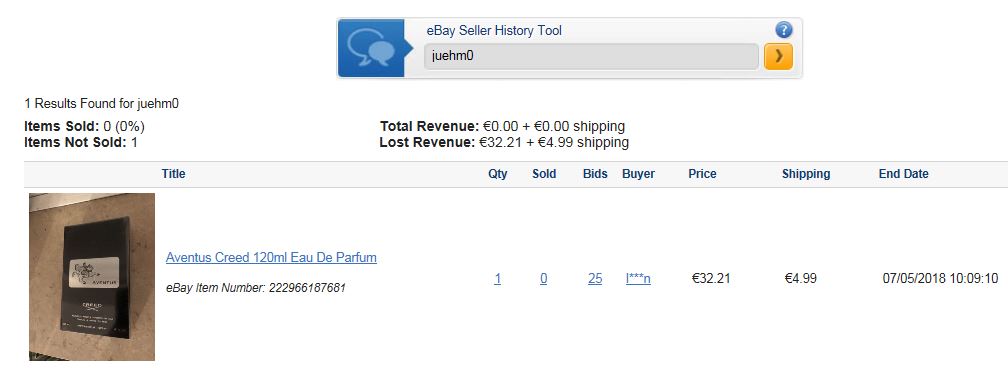Click the eBay Seller History Tool title
Viewport: 1008px width, 368px height.
[494, 30]
